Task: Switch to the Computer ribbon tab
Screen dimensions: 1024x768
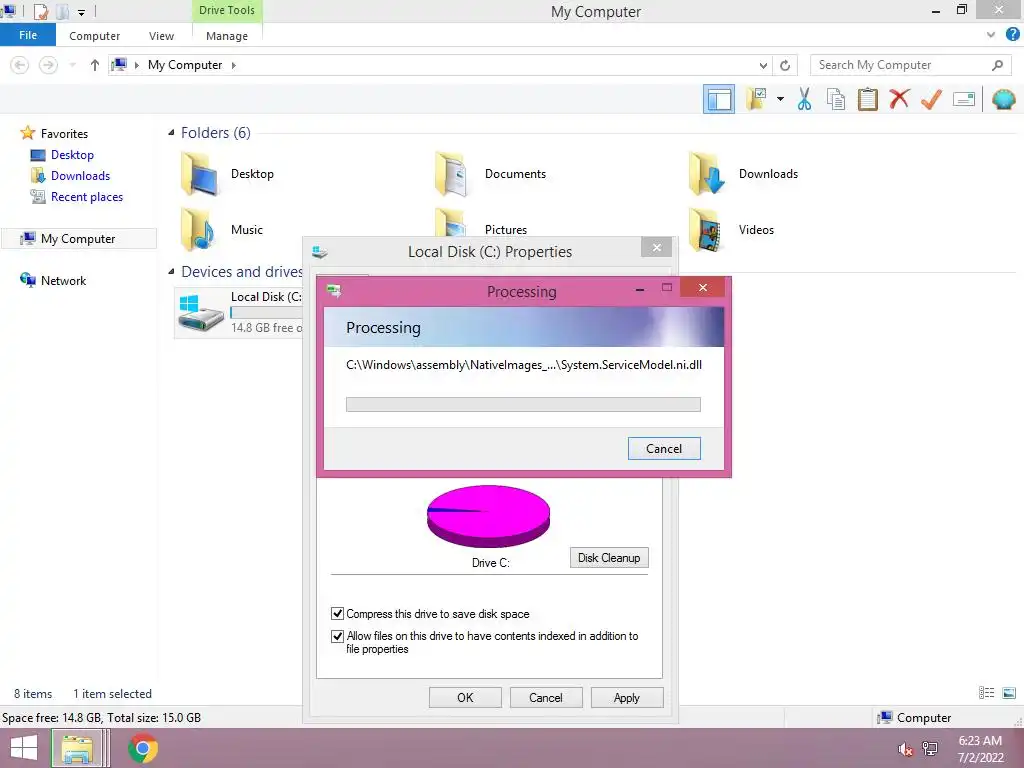Action: click(95, 36)
